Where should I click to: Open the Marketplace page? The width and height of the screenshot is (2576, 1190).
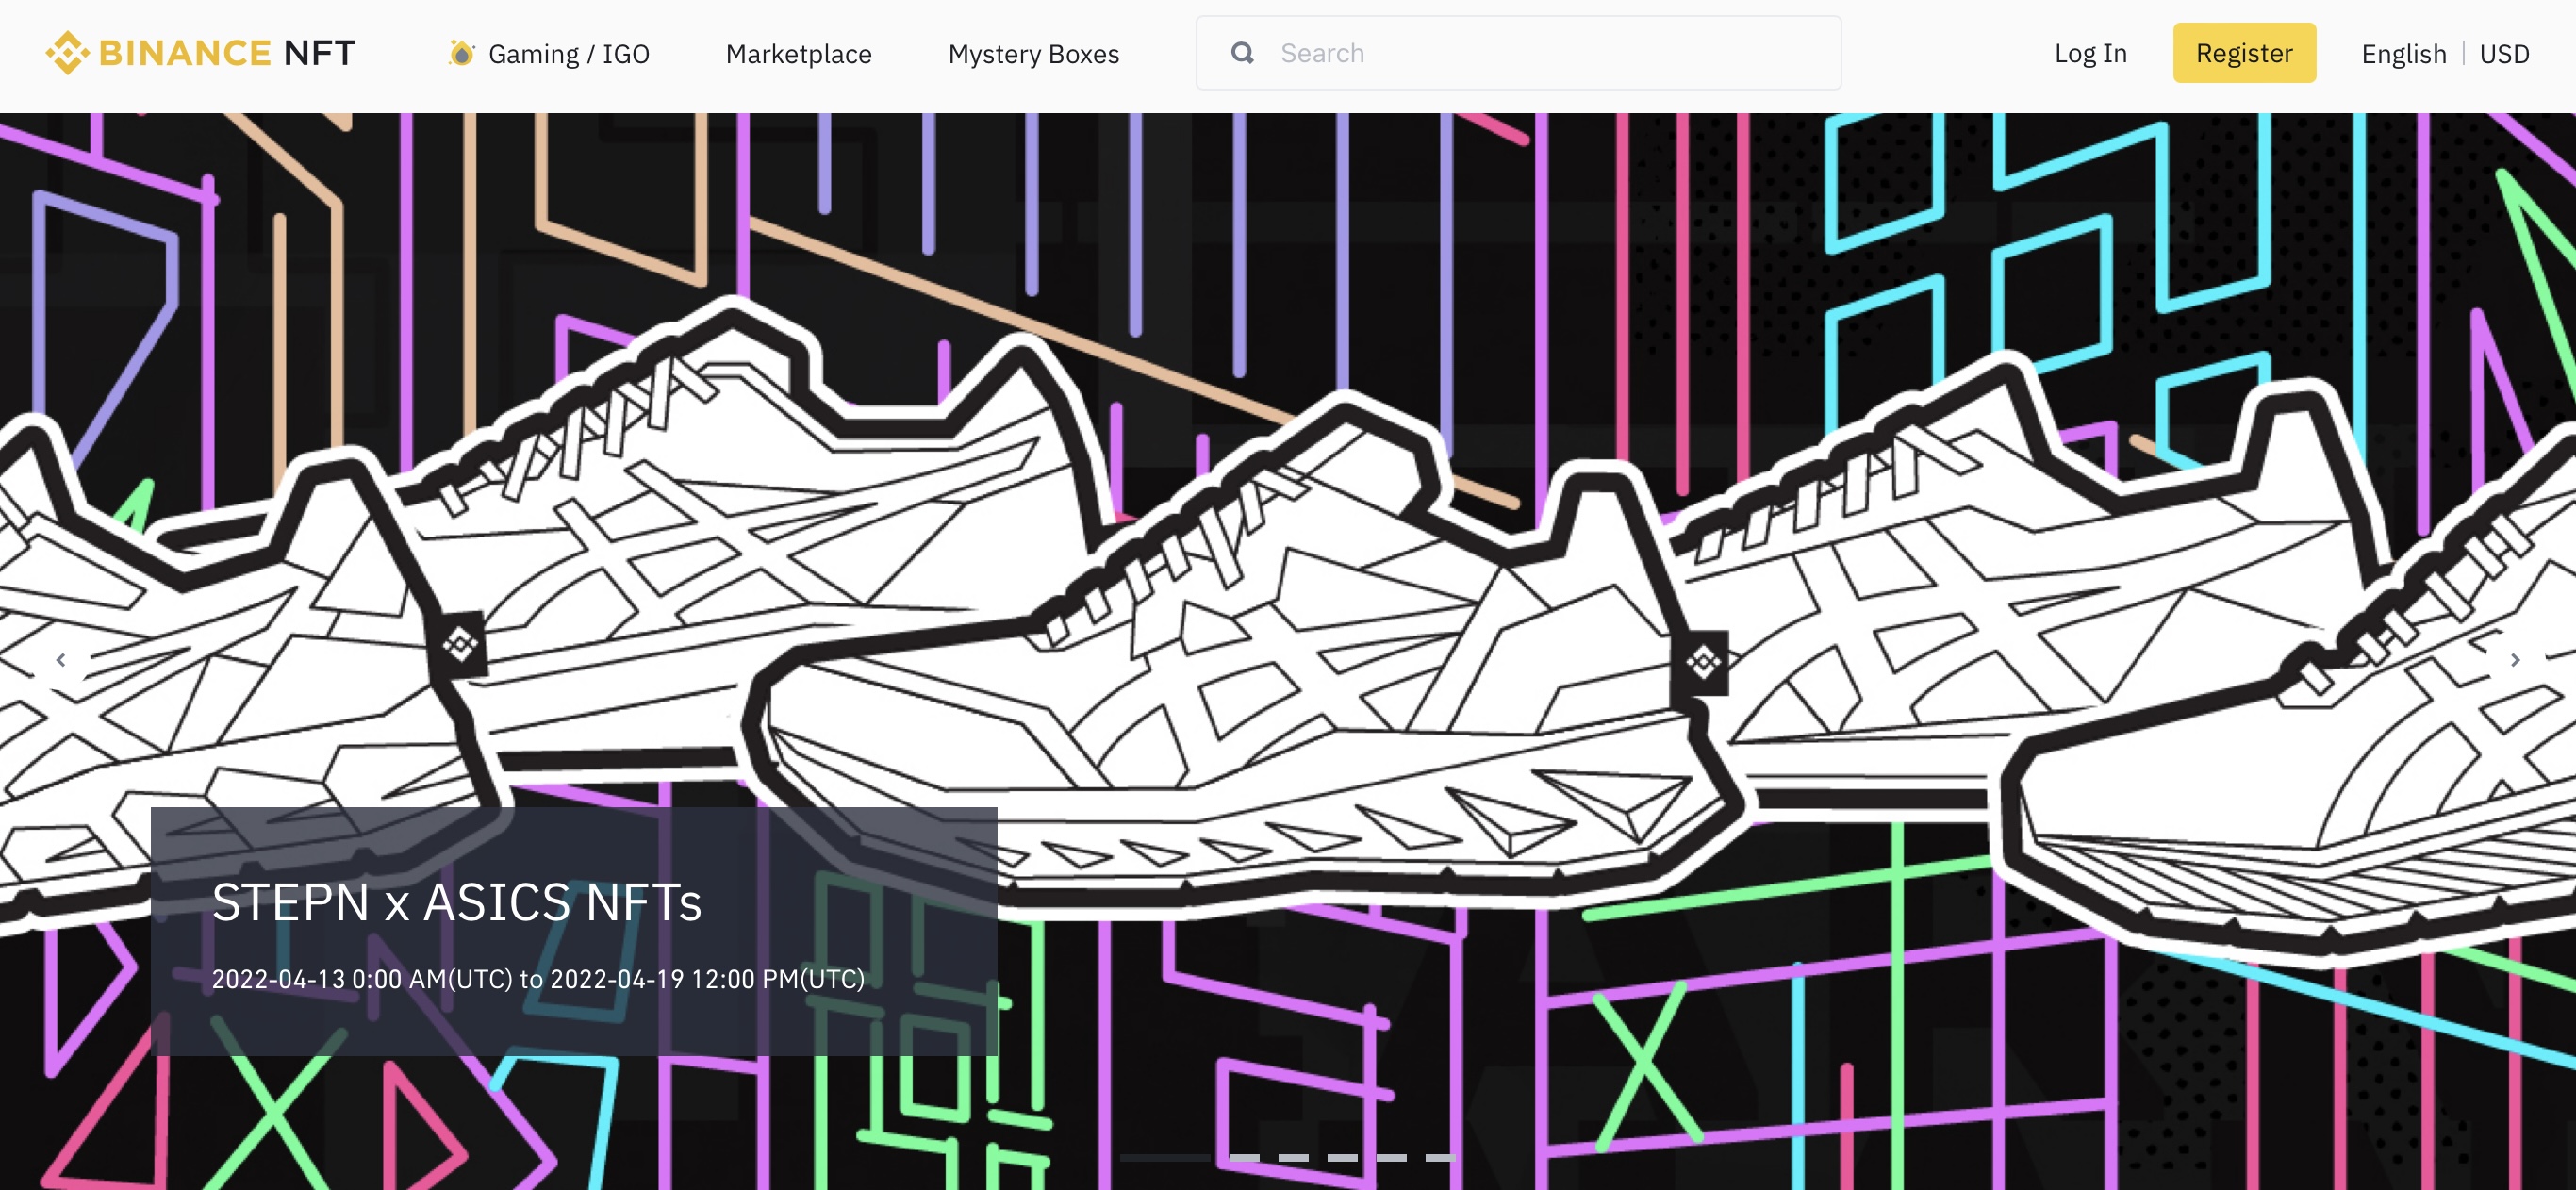tap(798, 54)
